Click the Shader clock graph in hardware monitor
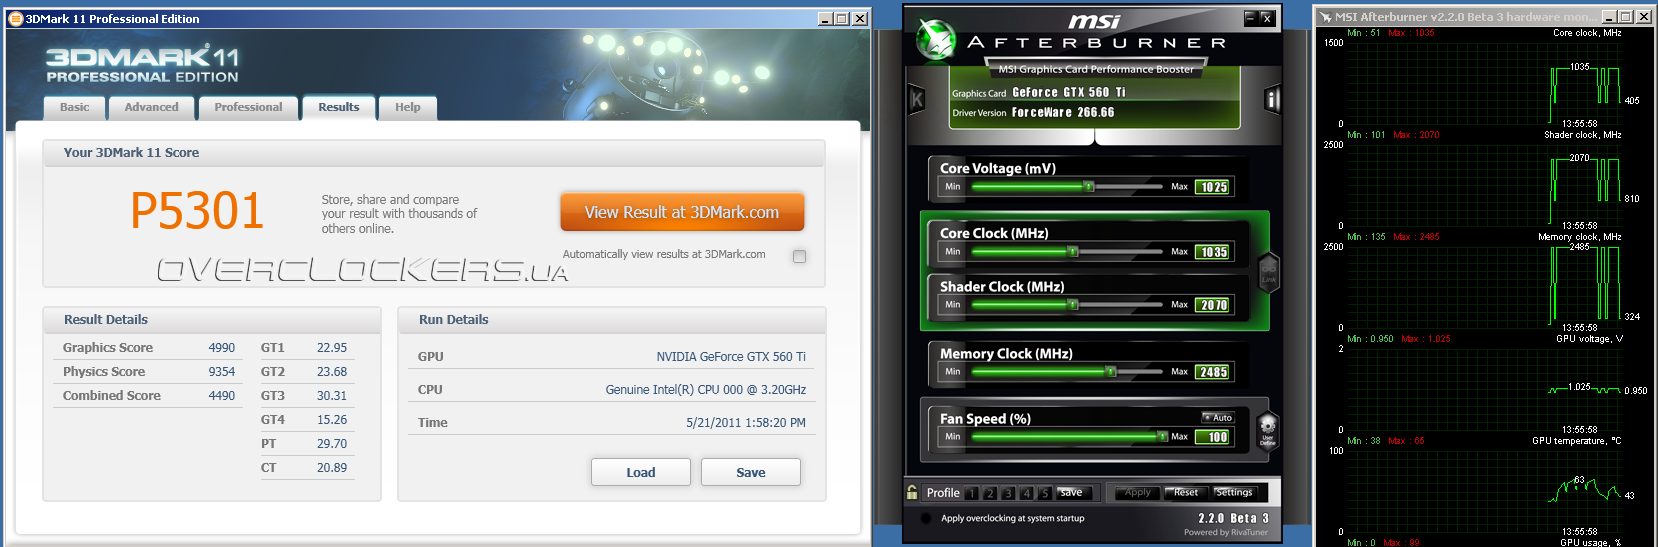Image resolution: width=1658 pixels, height=547 pixels. [x=1485, y=185]
